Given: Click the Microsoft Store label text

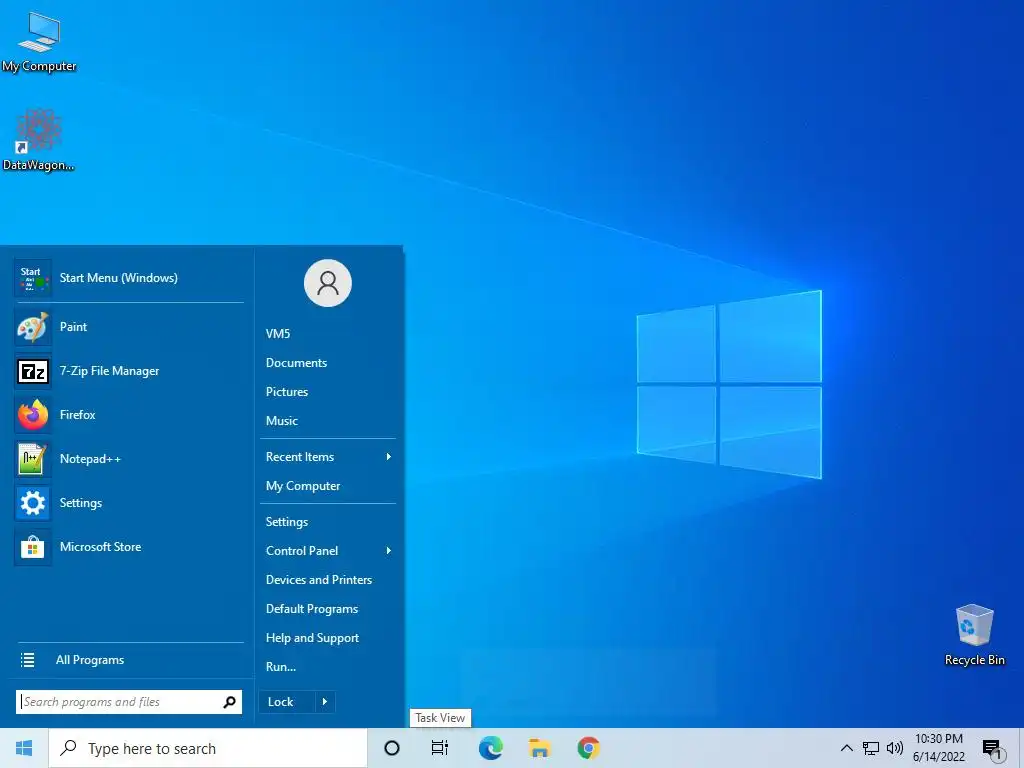Looking at the screenshot, I should point(101,547).
